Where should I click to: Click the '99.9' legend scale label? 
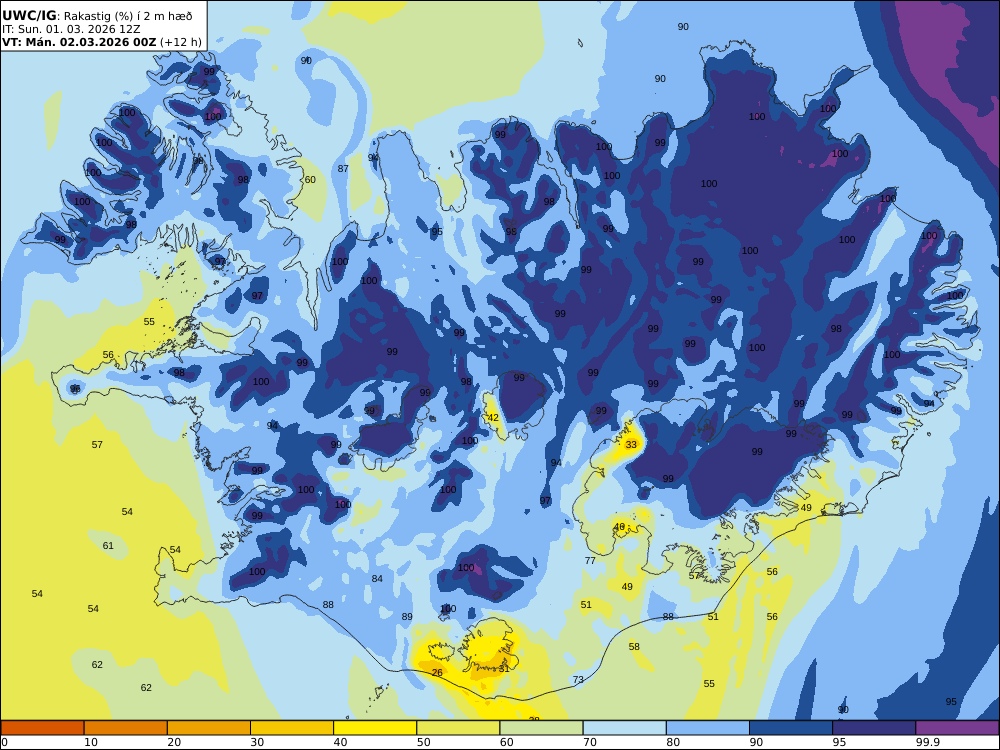[x=926, y=742]
